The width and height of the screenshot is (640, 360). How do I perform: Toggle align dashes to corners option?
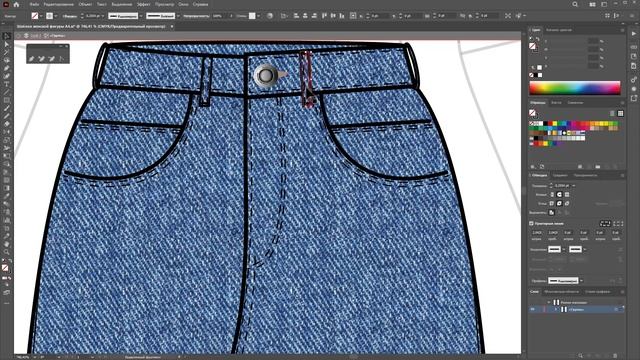(x=618, y=223)
